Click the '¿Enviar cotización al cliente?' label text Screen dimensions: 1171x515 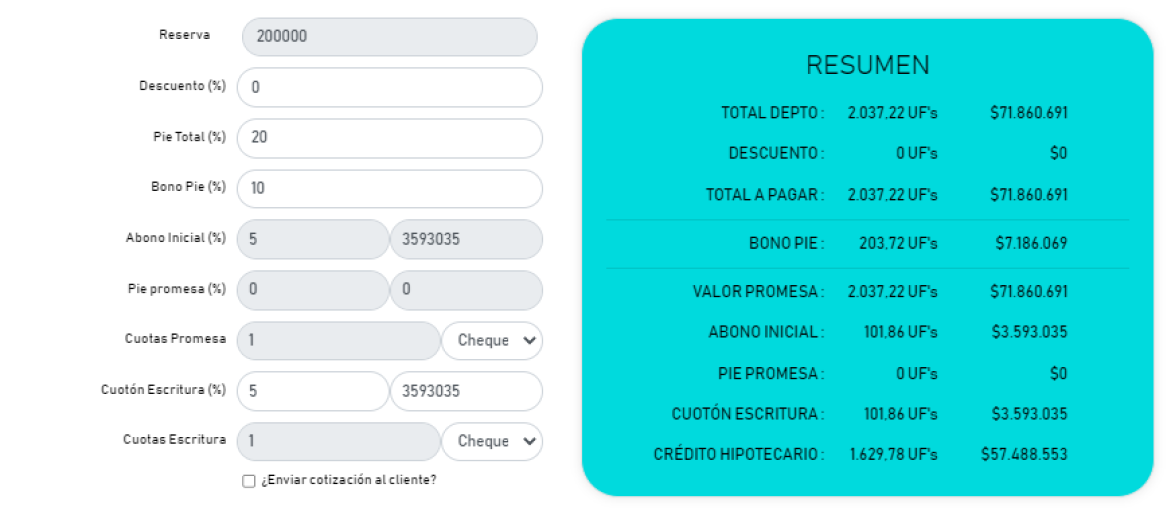pyautogui.click(x=349, y=481)
